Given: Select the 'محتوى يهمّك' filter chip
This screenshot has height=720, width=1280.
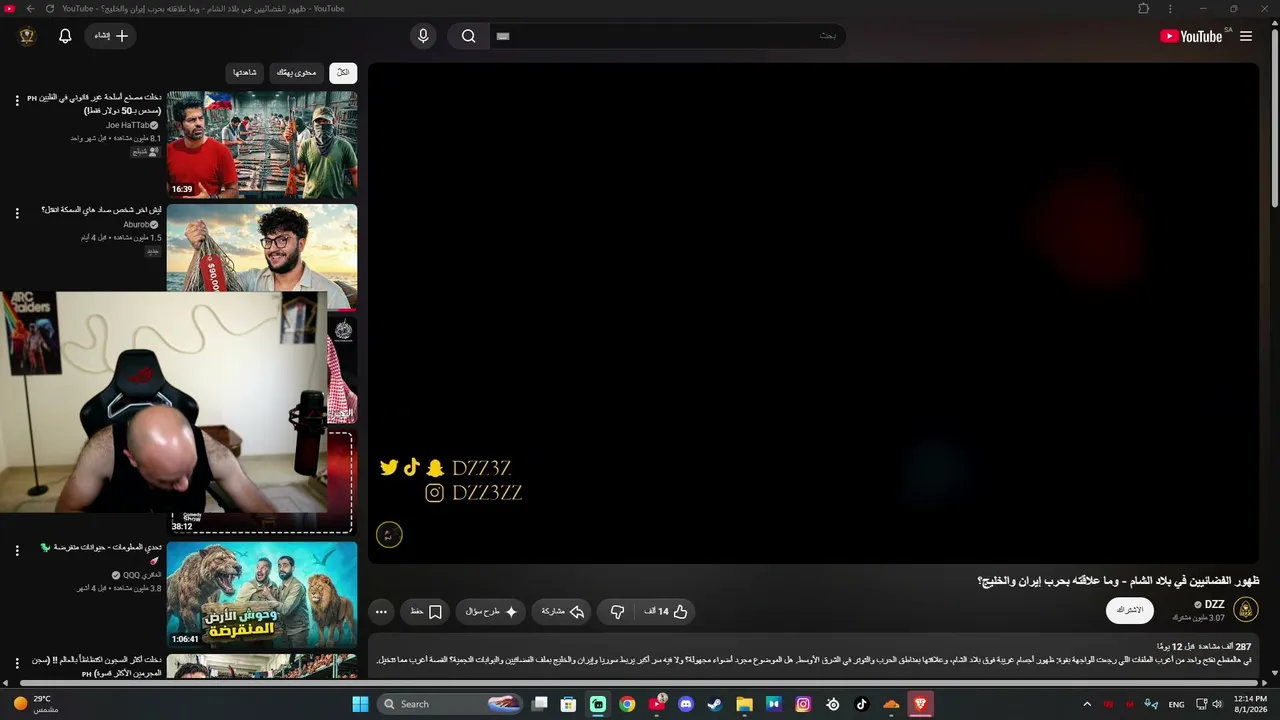Looking at the screenshot, I should pos(296,72).
